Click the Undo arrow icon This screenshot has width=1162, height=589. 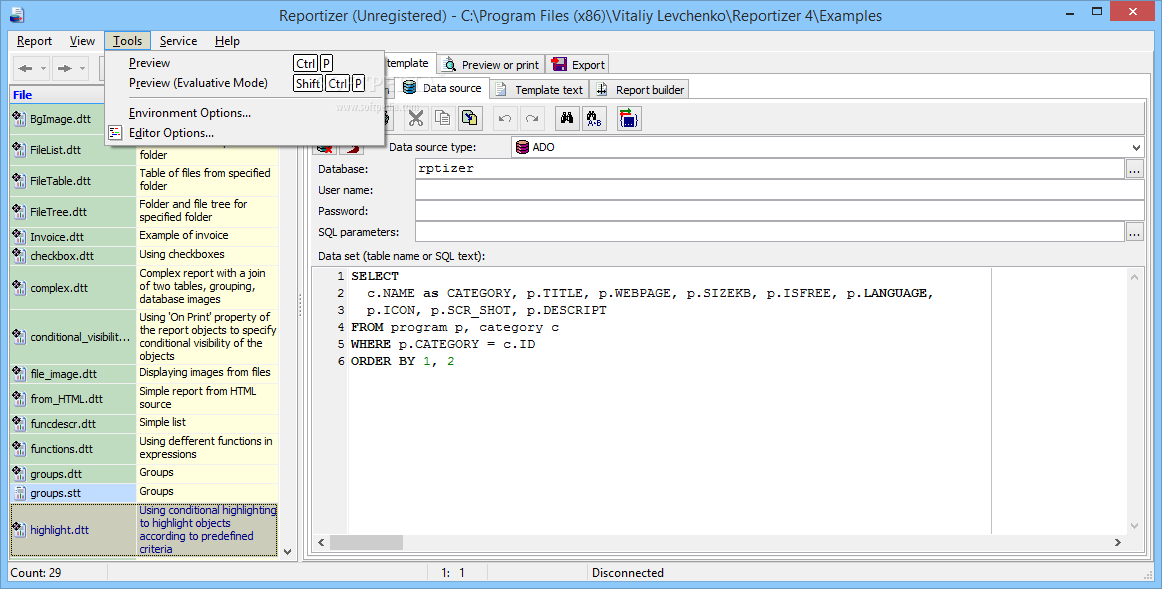pos(505,118)
